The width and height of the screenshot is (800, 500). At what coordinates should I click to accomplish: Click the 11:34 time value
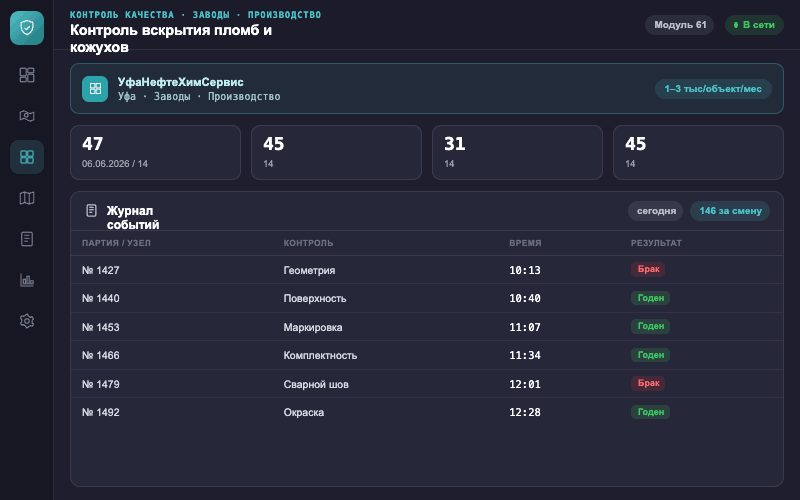point(524,355)
